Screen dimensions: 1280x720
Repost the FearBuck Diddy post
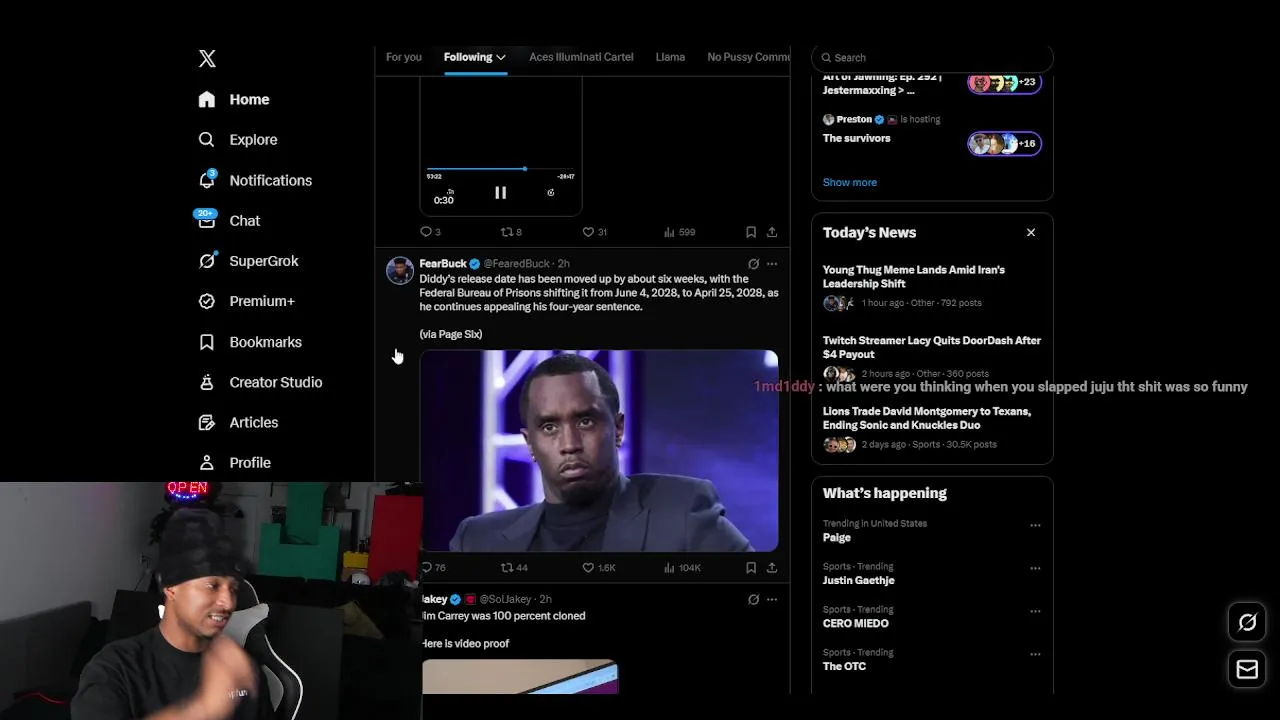[x=514, y=567]
